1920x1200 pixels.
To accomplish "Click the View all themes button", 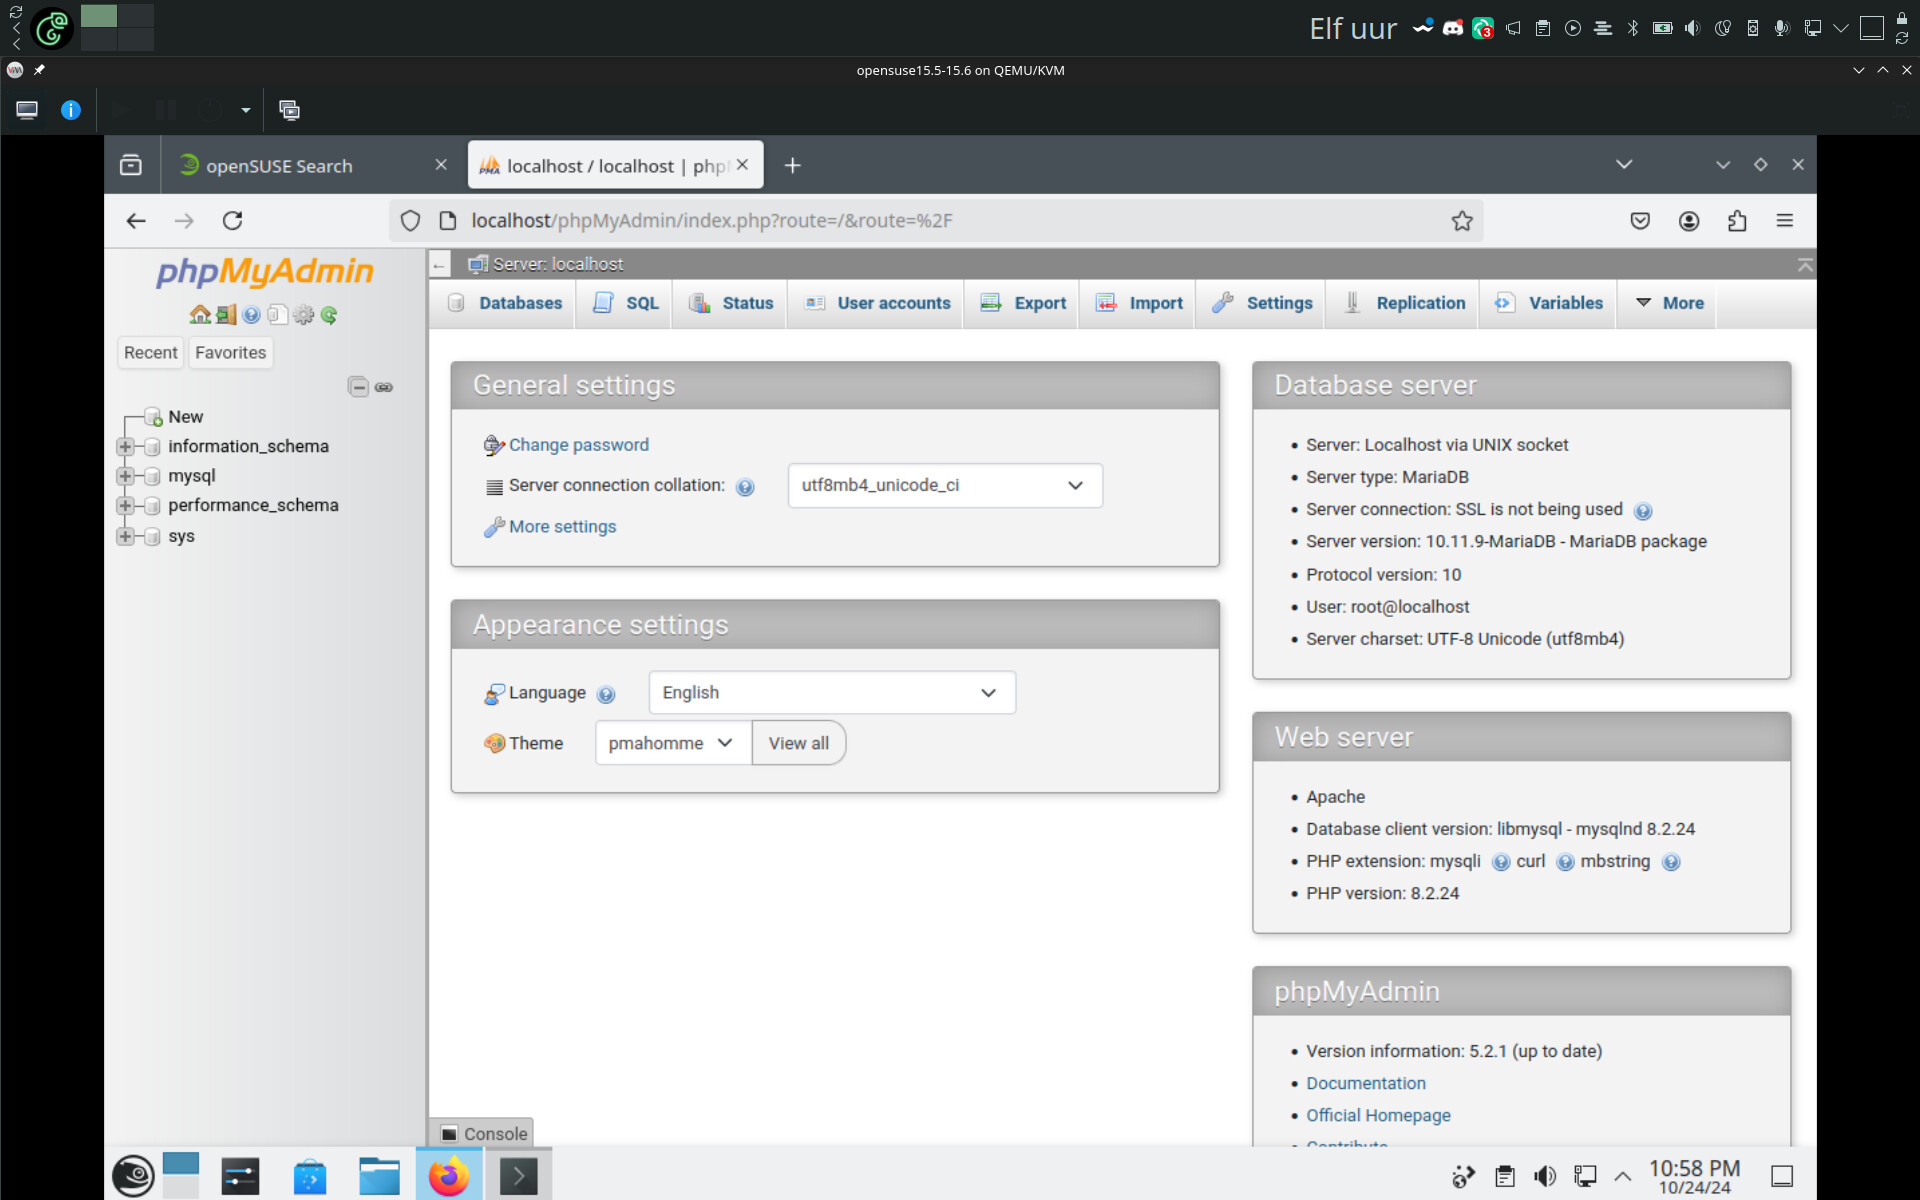I will pyautogui.click(x=798, y=743).
